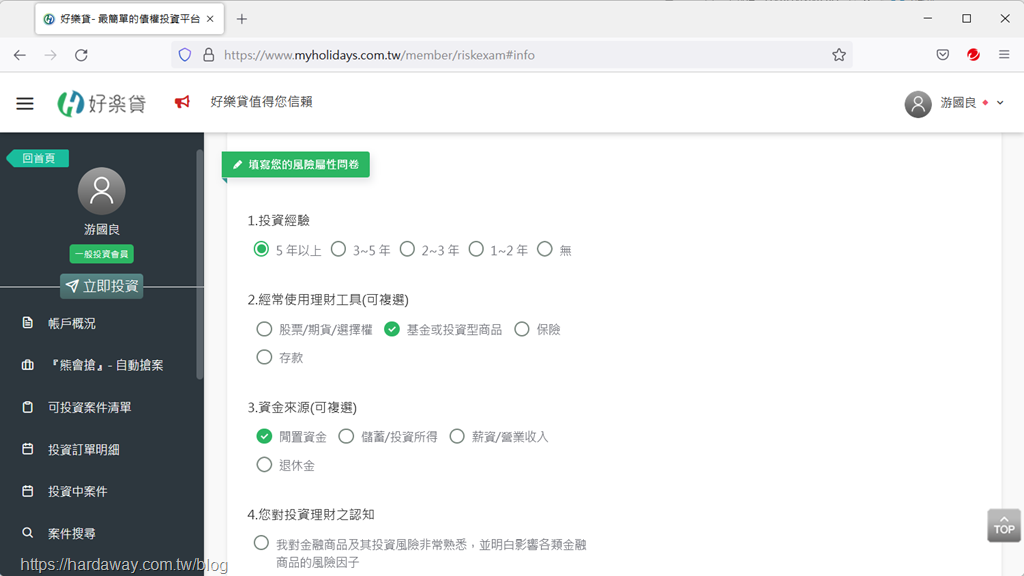Click 投資中案件 calendar icon
The height and width of the screenshot is (576, 1024).
pyautogui.click(x=27, y=490)
